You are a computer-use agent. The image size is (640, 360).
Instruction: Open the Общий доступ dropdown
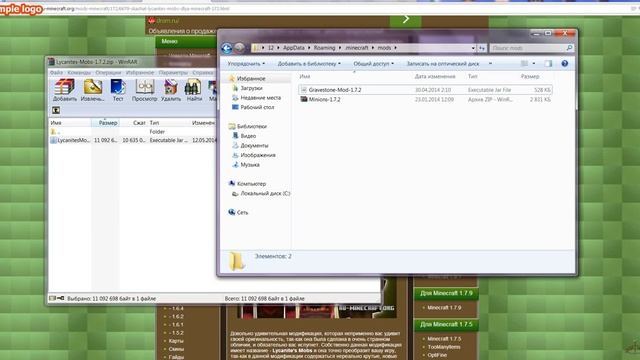(x=373, y=64)
